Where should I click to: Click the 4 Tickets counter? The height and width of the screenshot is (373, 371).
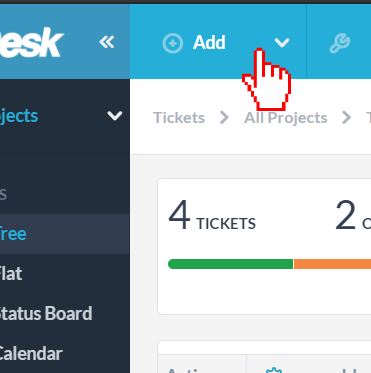(x=212, y=216)
